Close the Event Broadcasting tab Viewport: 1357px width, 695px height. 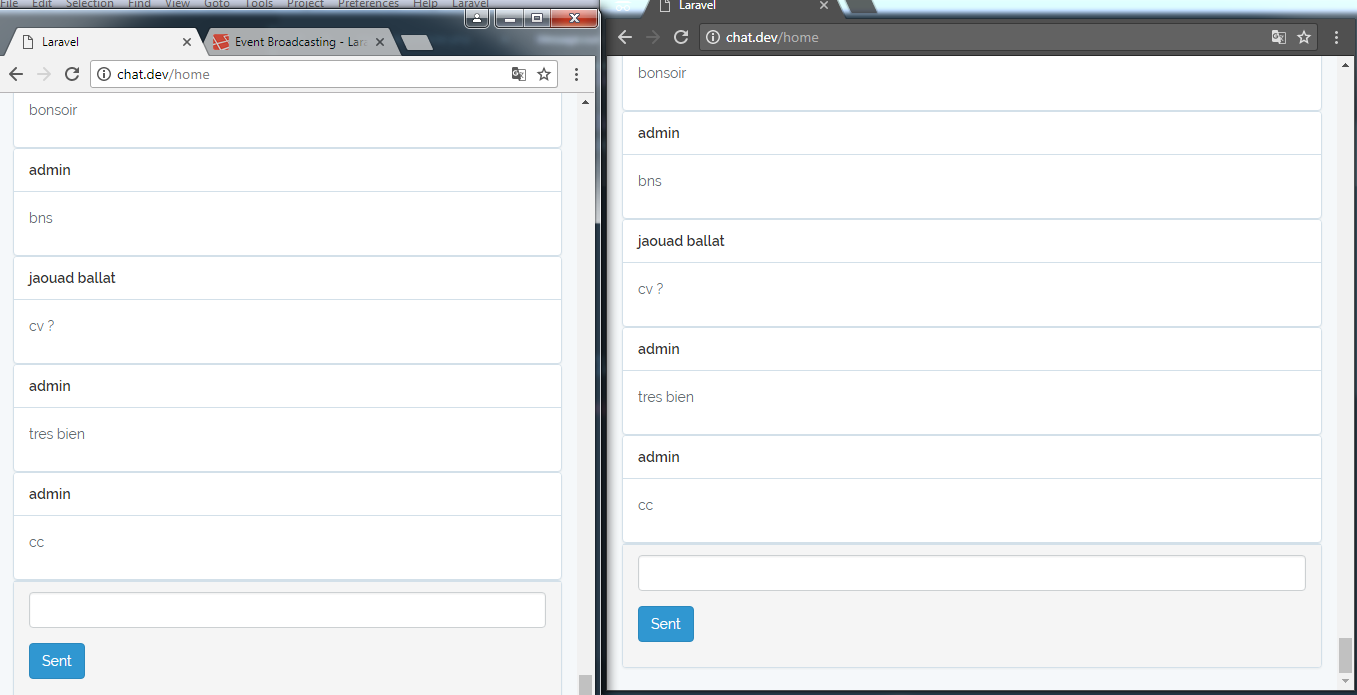(380, 42)
